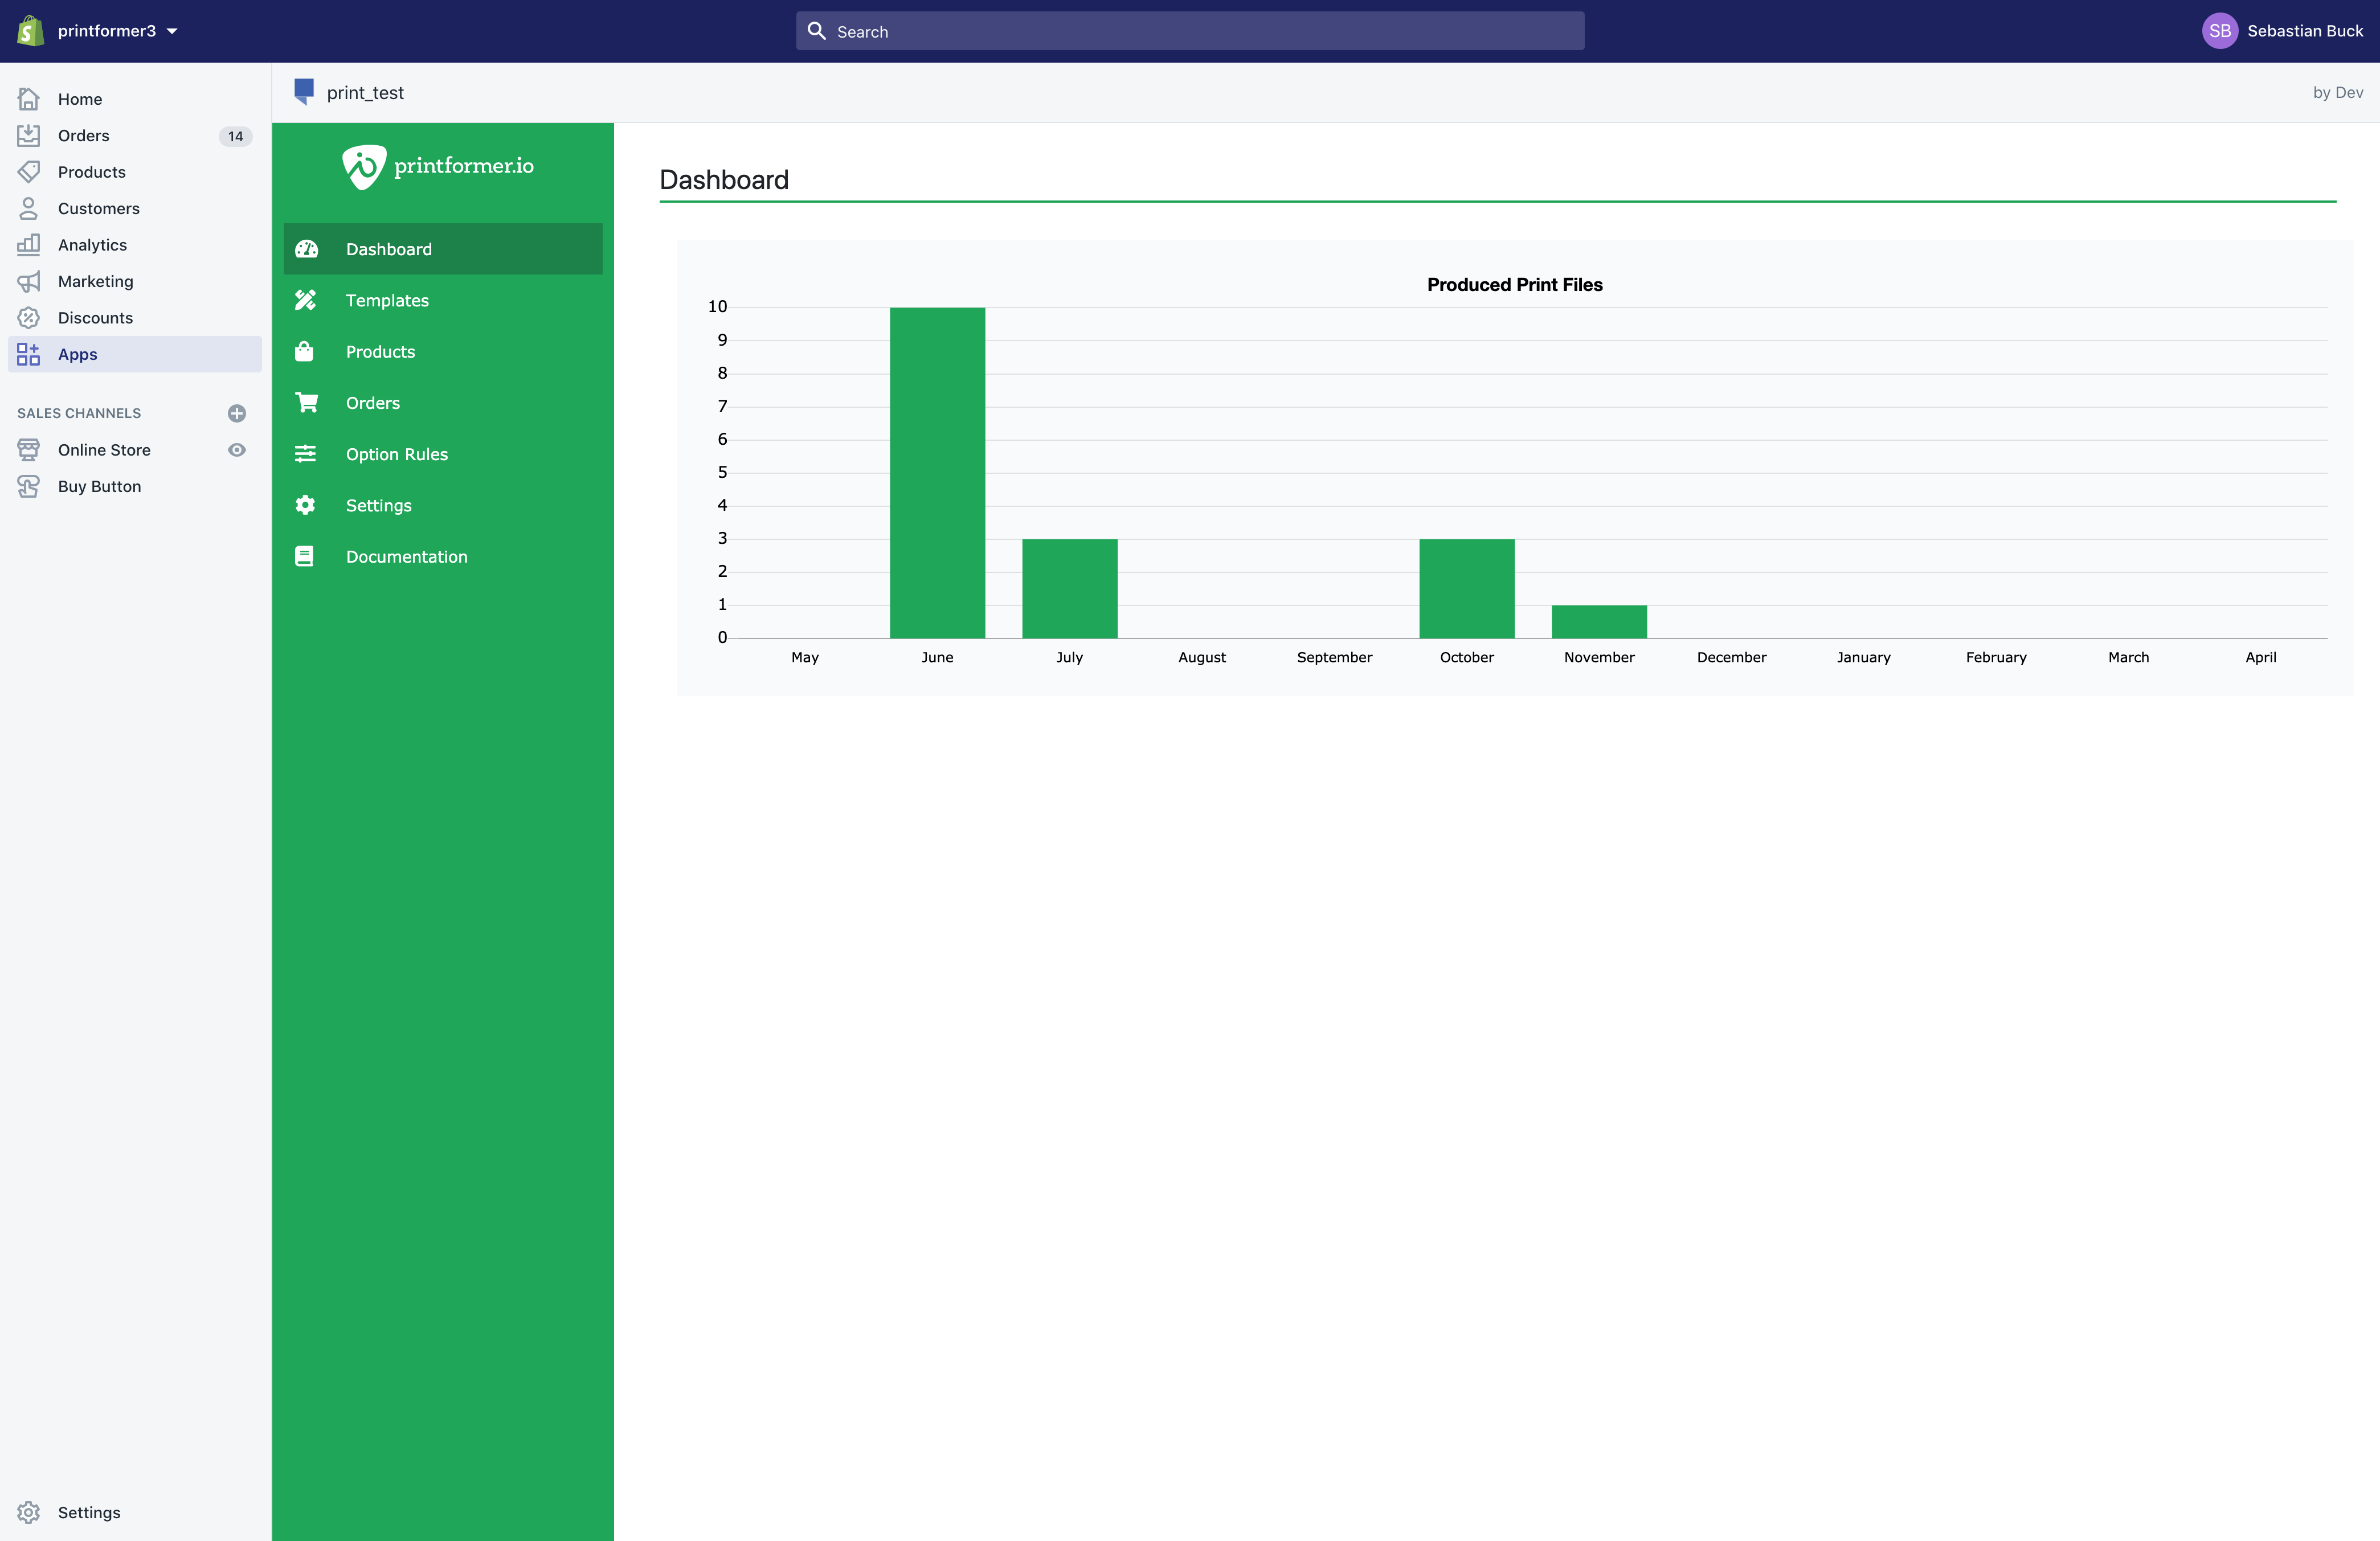Click the Marketing megaphone icon
The height and width of the screenshot is (1541, 2380).
(x=29, y=281)
